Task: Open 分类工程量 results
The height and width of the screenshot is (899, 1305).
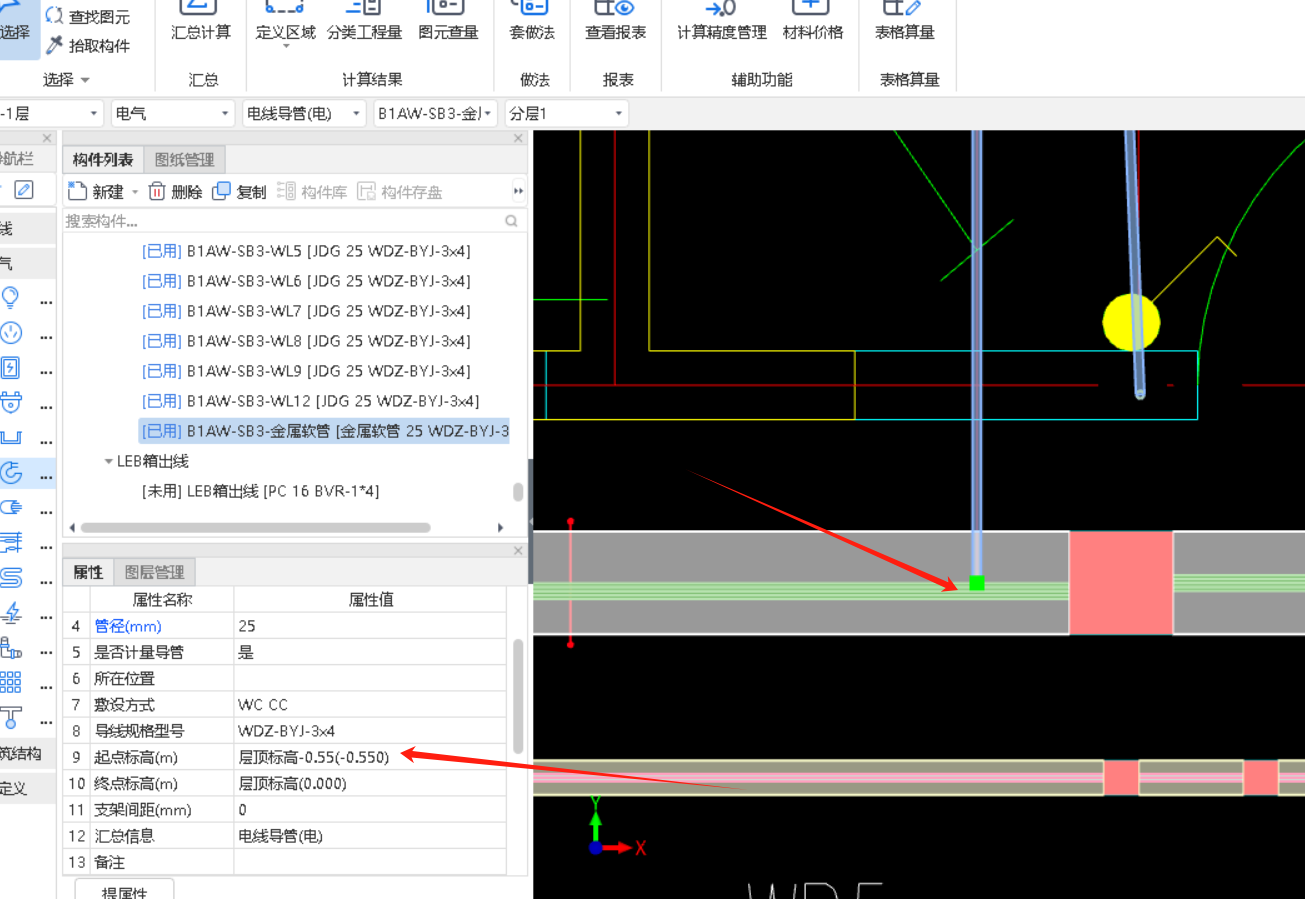Action: (x=365, y=22)
